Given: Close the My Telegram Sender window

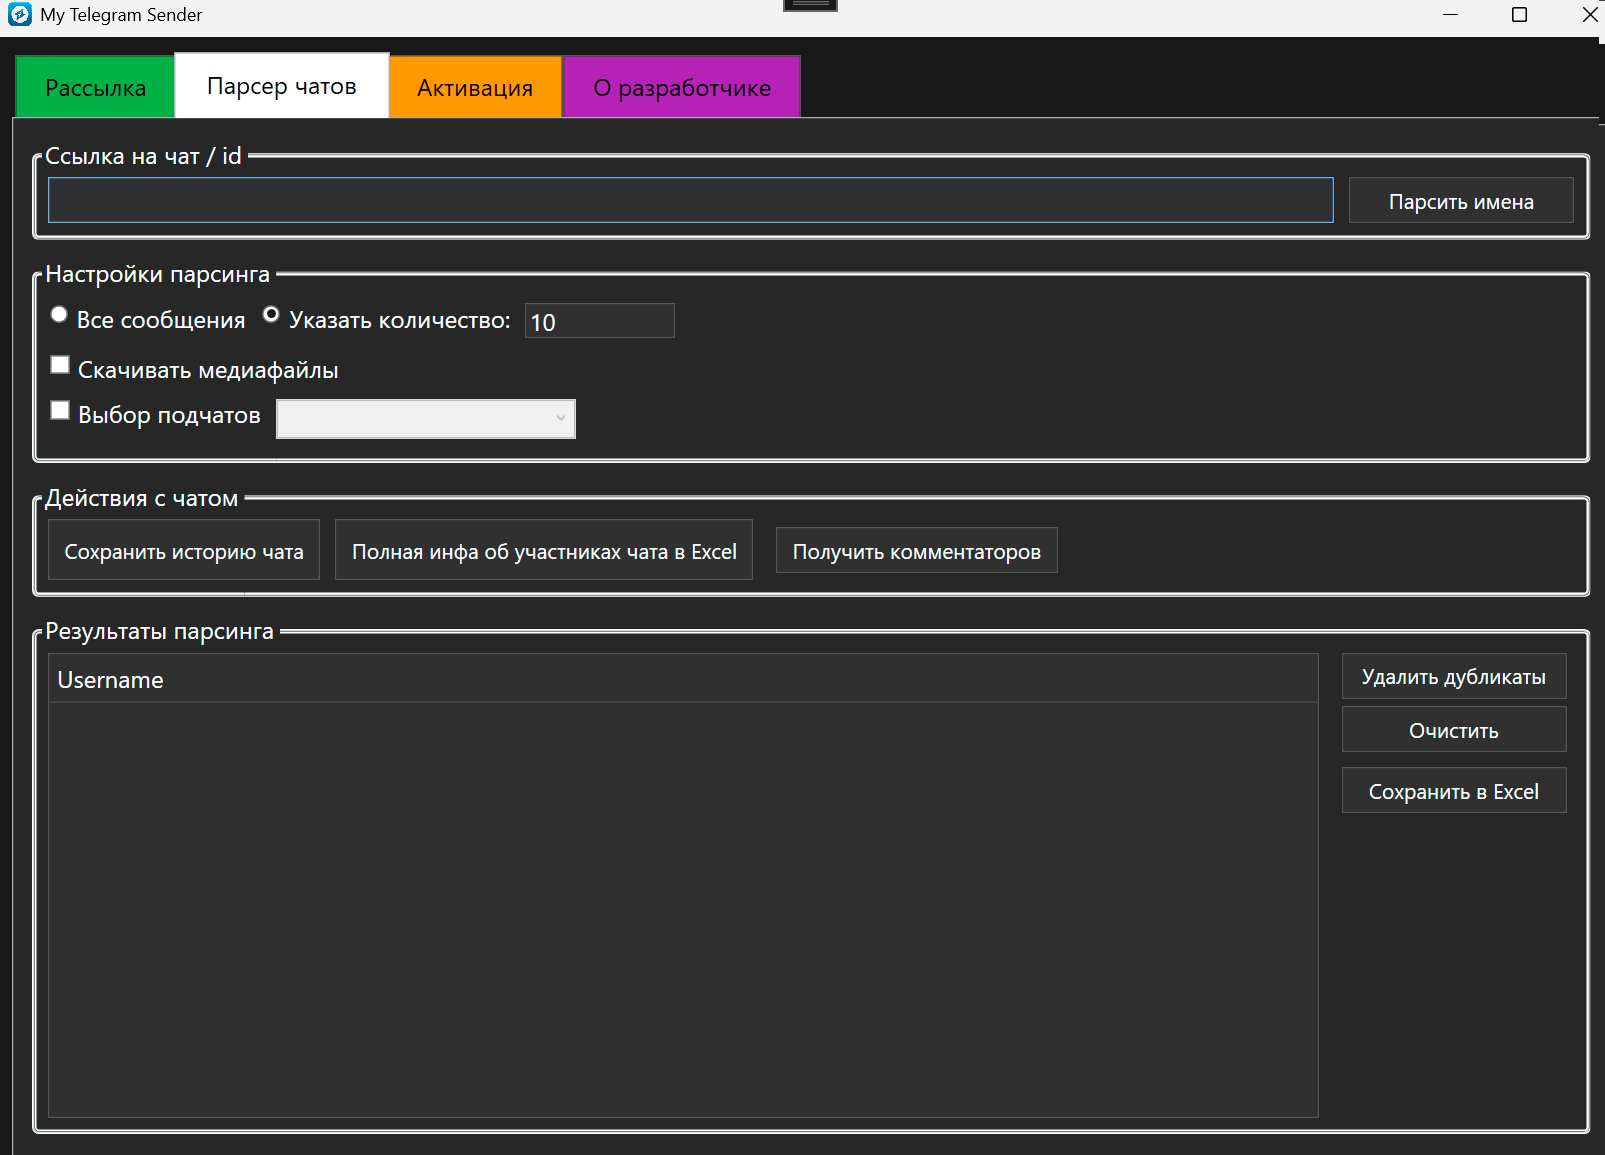Looking at the screenshot, I should click(x=1589, y=15).
